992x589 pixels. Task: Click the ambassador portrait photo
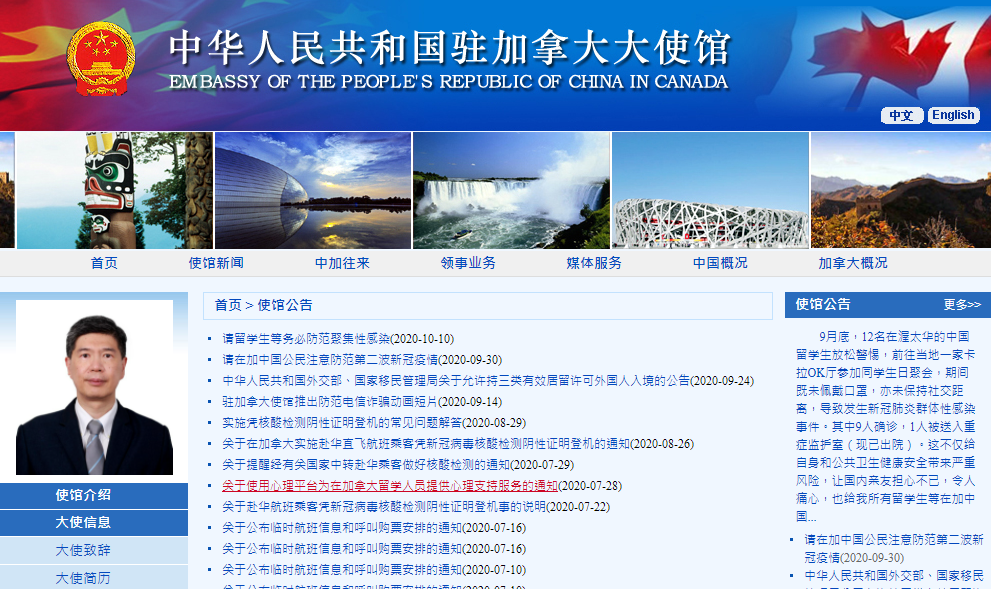[x=94, y=388]
